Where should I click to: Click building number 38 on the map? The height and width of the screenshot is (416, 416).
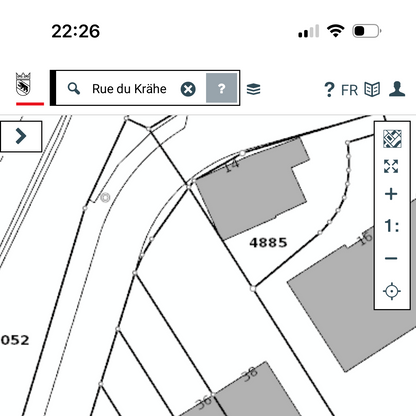pos(250,374)
